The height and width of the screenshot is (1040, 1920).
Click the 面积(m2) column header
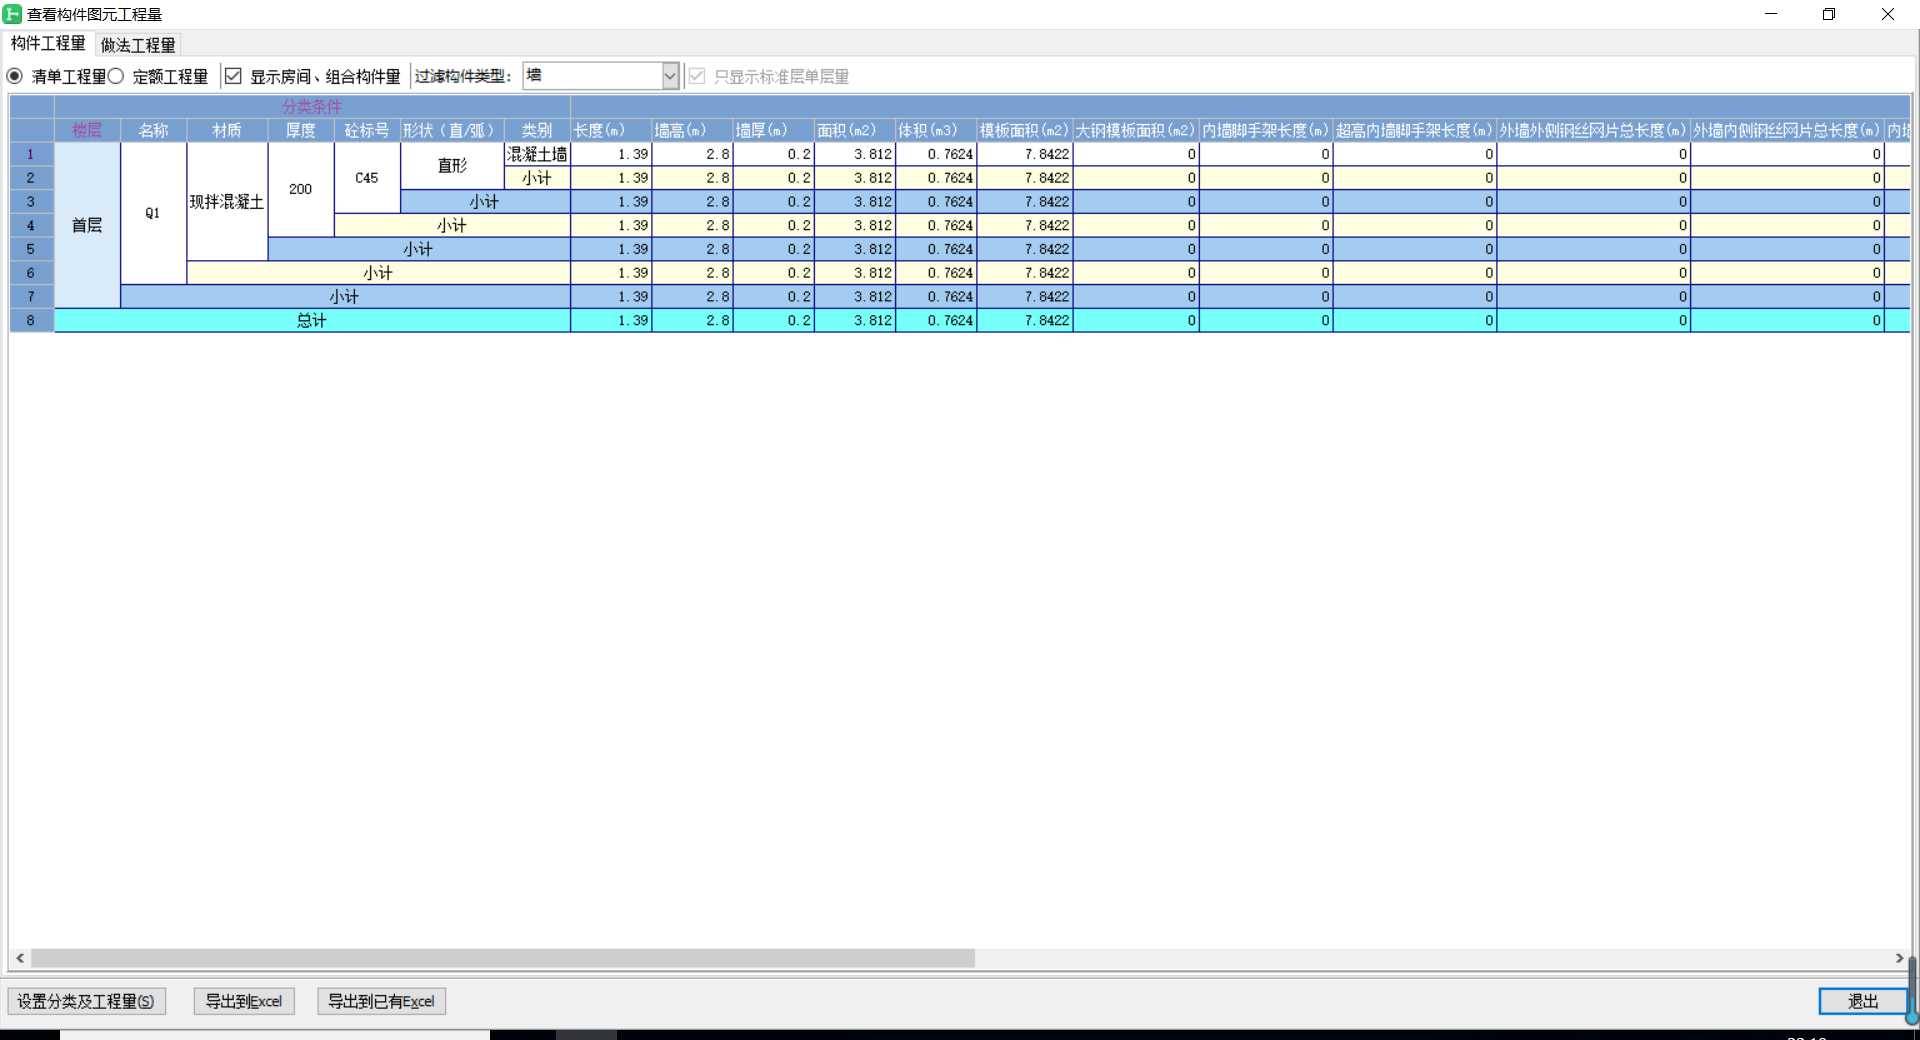coord(854,130)
